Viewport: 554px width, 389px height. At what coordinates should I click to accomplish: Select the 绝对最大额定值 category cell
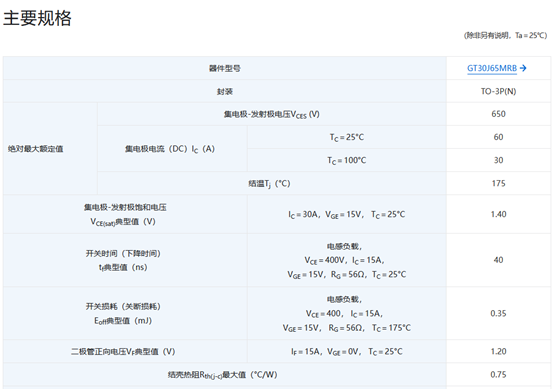[x=50, y=149]
